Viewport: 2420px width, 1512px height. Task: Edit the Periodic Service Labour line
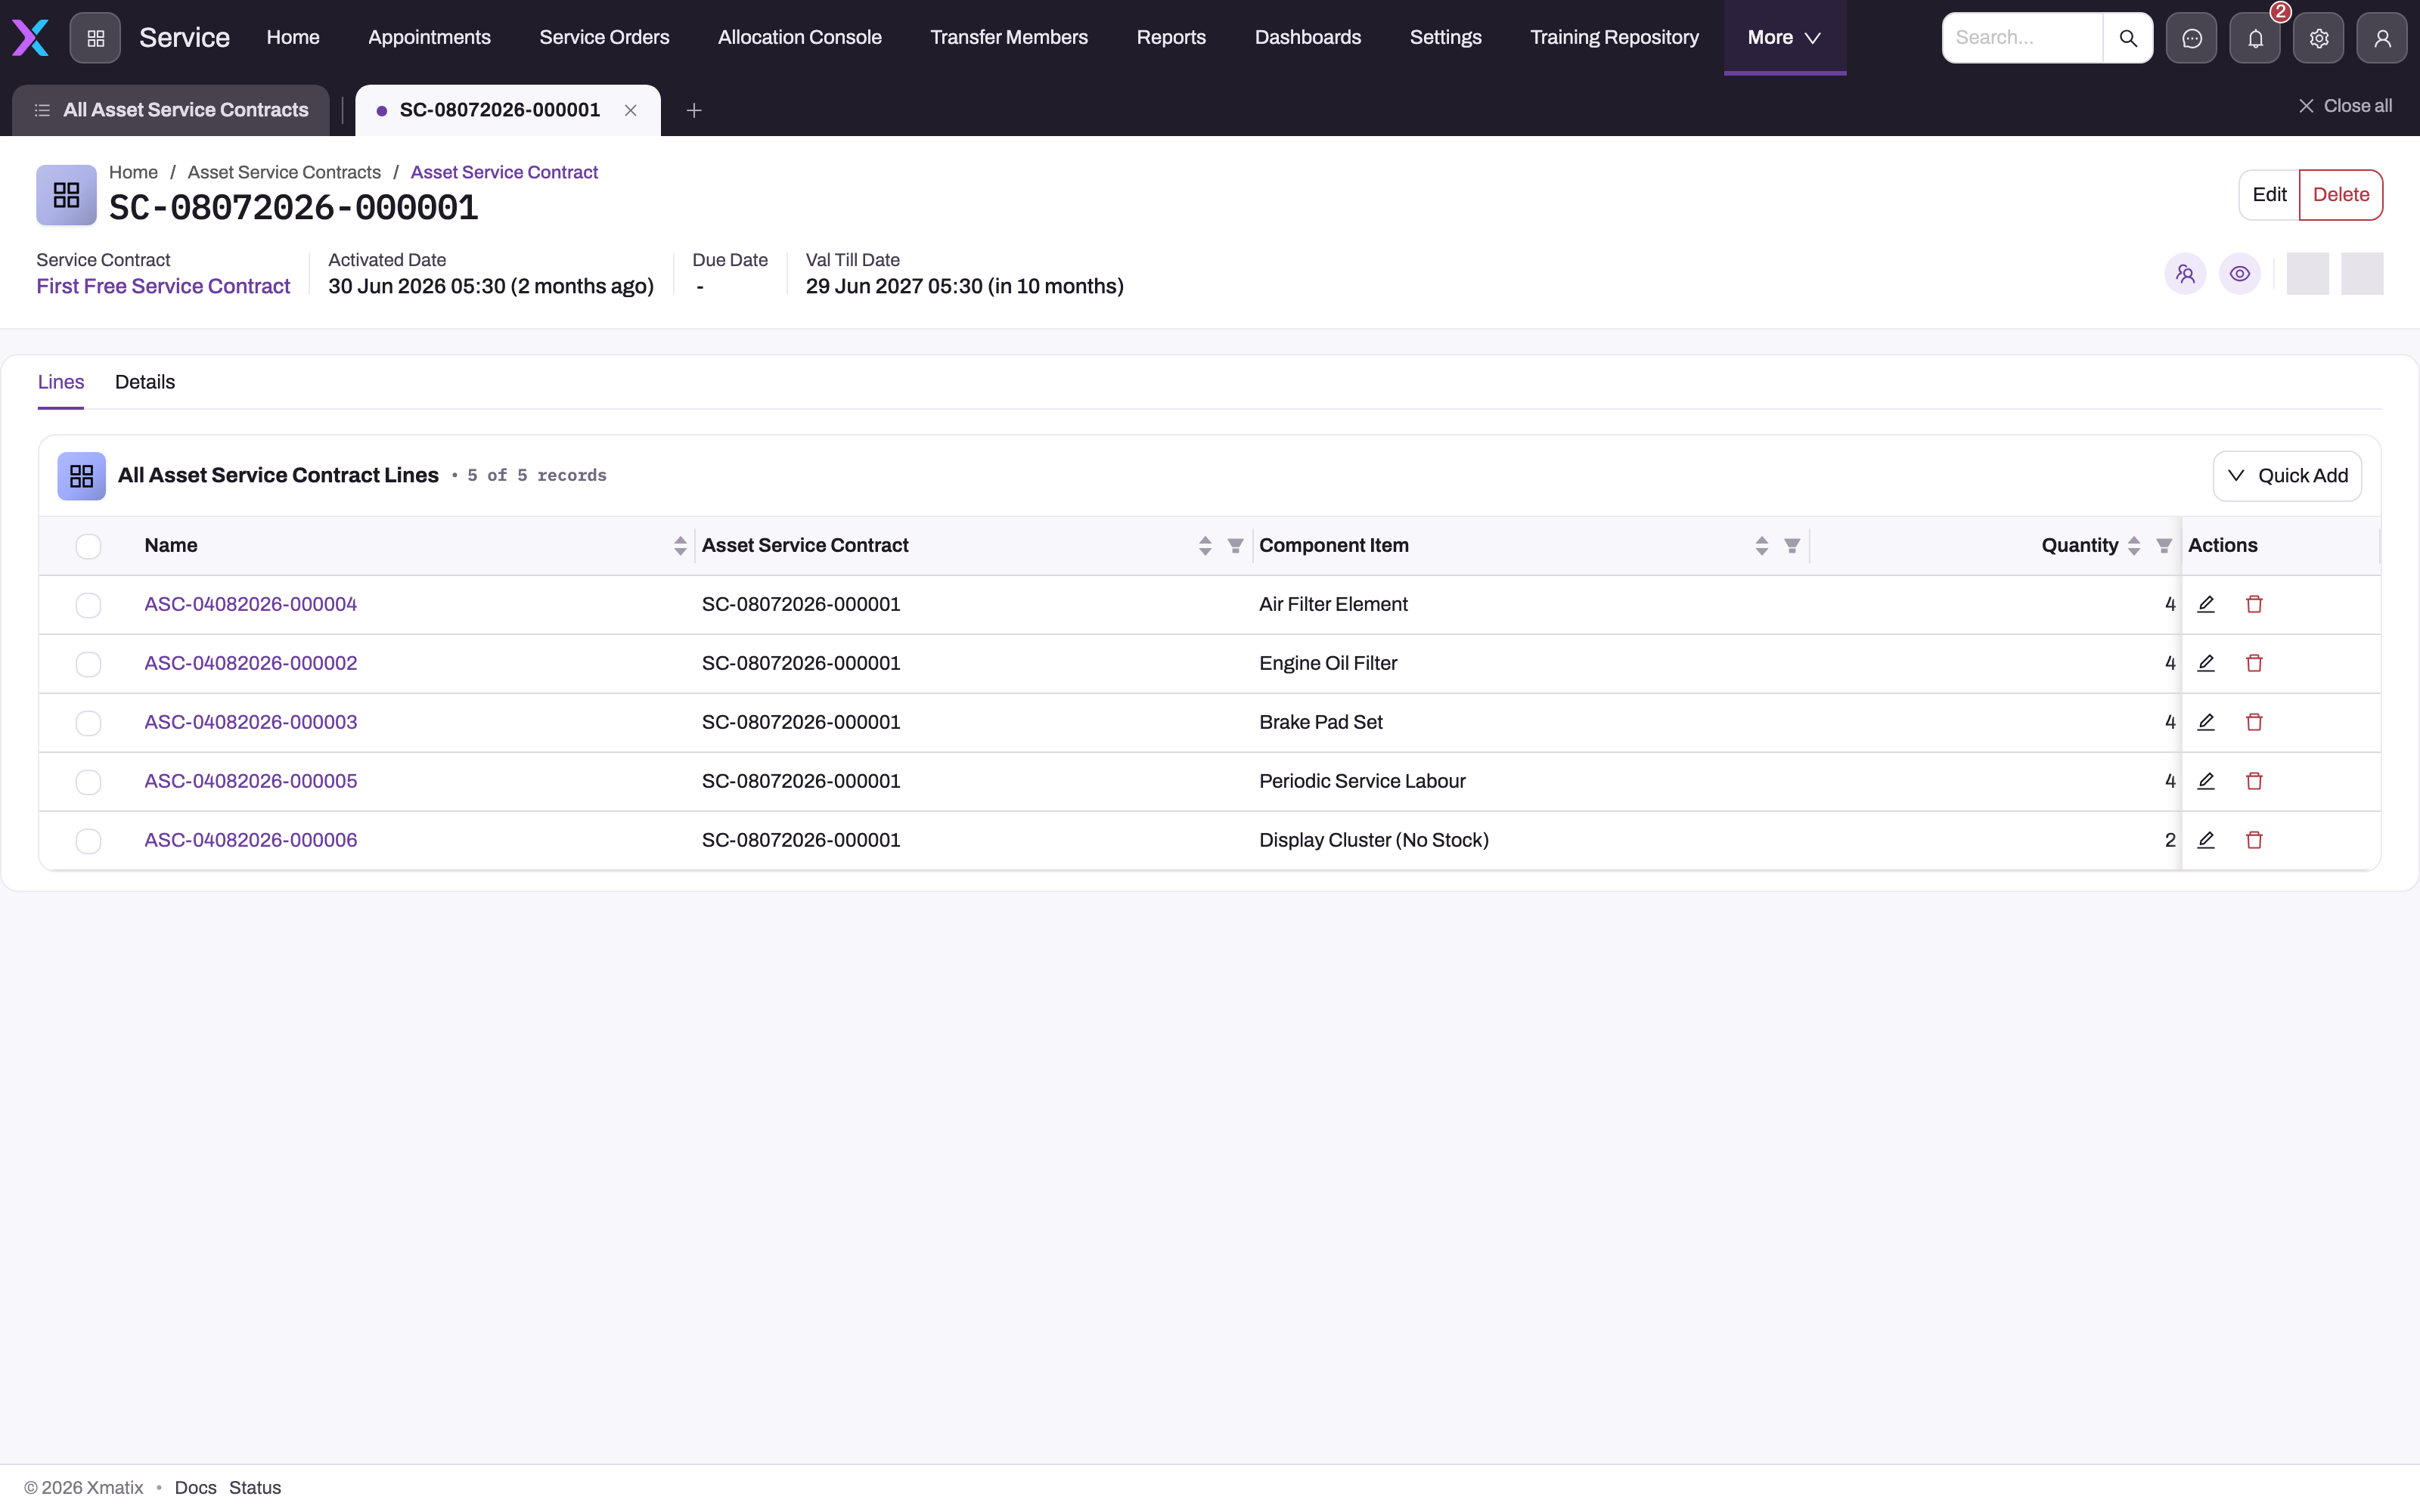(2206, 781)
